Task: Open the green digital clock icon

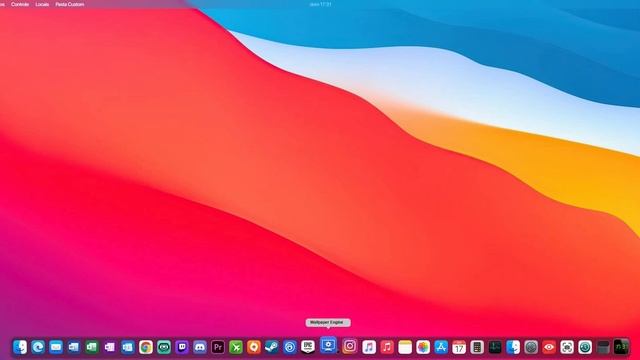Action: click(x=621, y=347)
